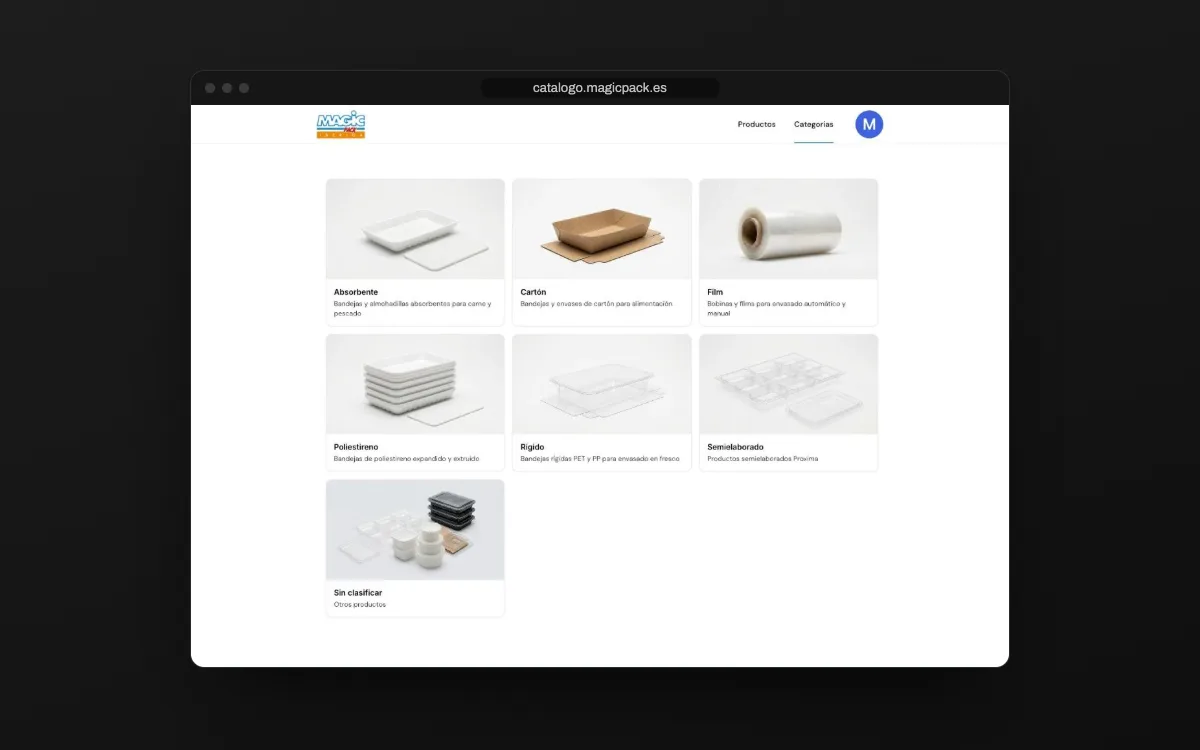
Task: Click the Poliestireno title
Action: tap(356, 447)
